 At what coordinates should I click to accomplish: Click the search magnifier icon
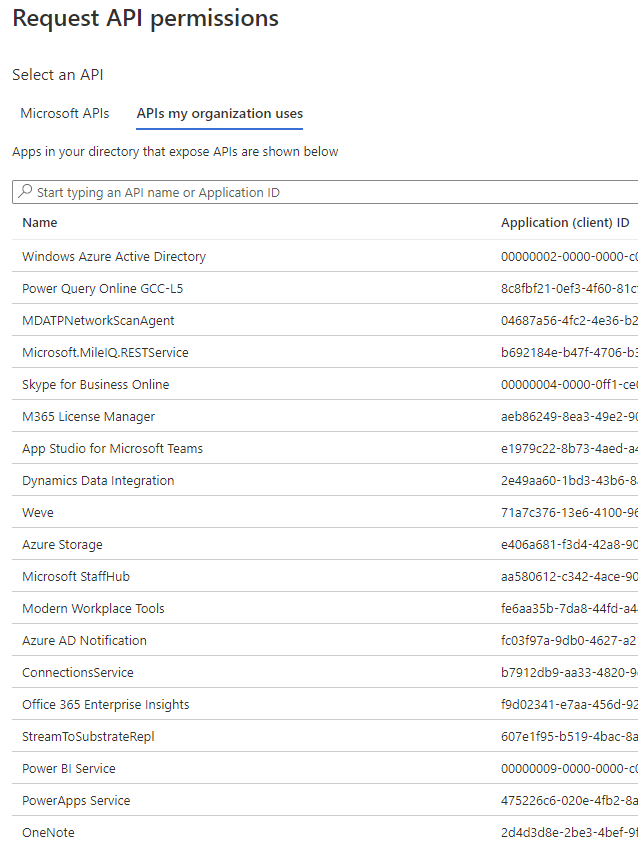25,191
